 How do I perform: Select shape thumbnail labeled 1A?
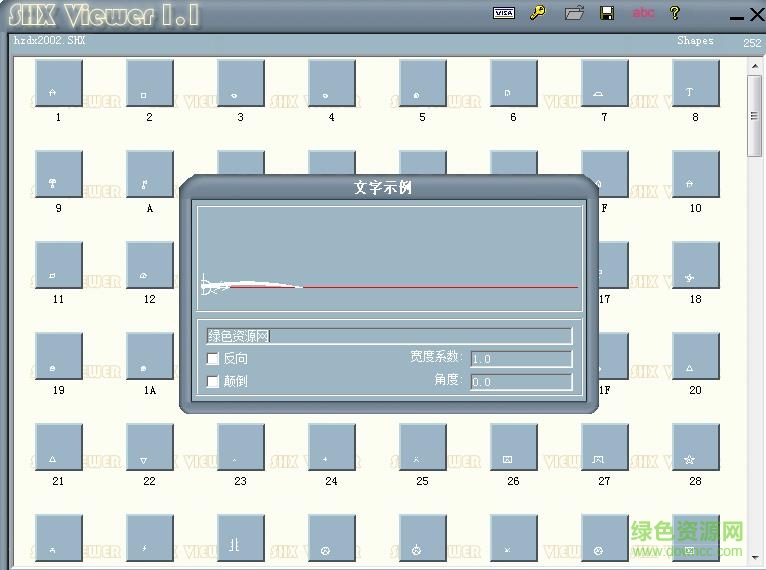tap(149, 356)
